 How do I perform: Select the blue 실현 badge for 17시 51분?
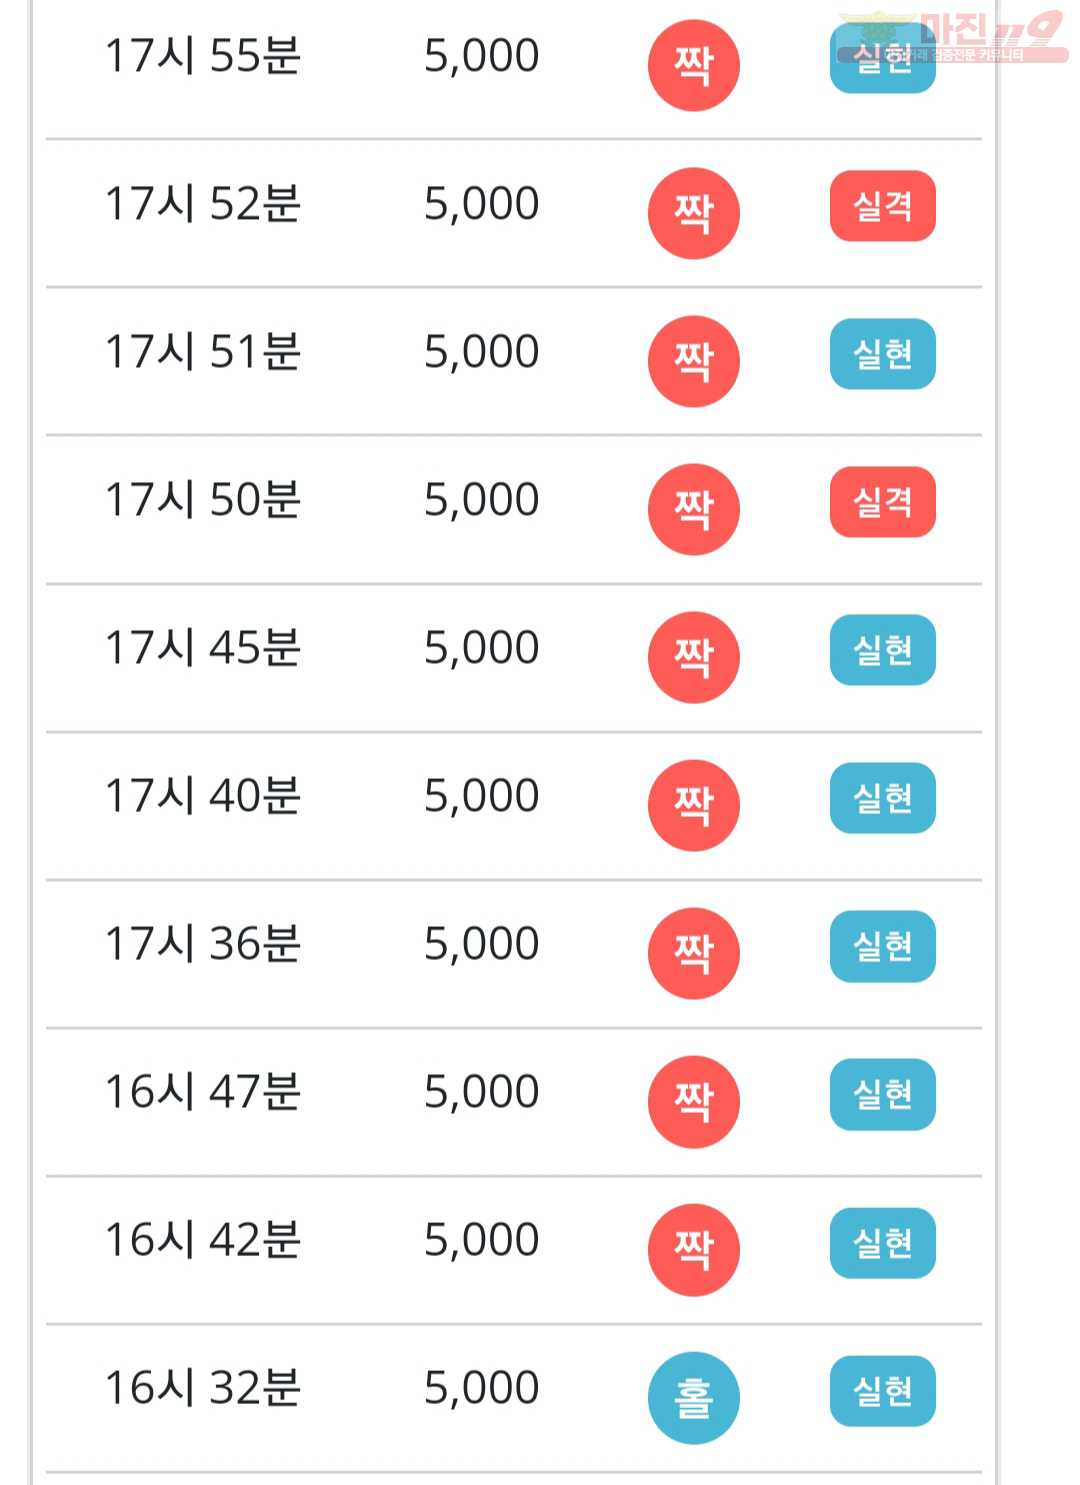882,354
